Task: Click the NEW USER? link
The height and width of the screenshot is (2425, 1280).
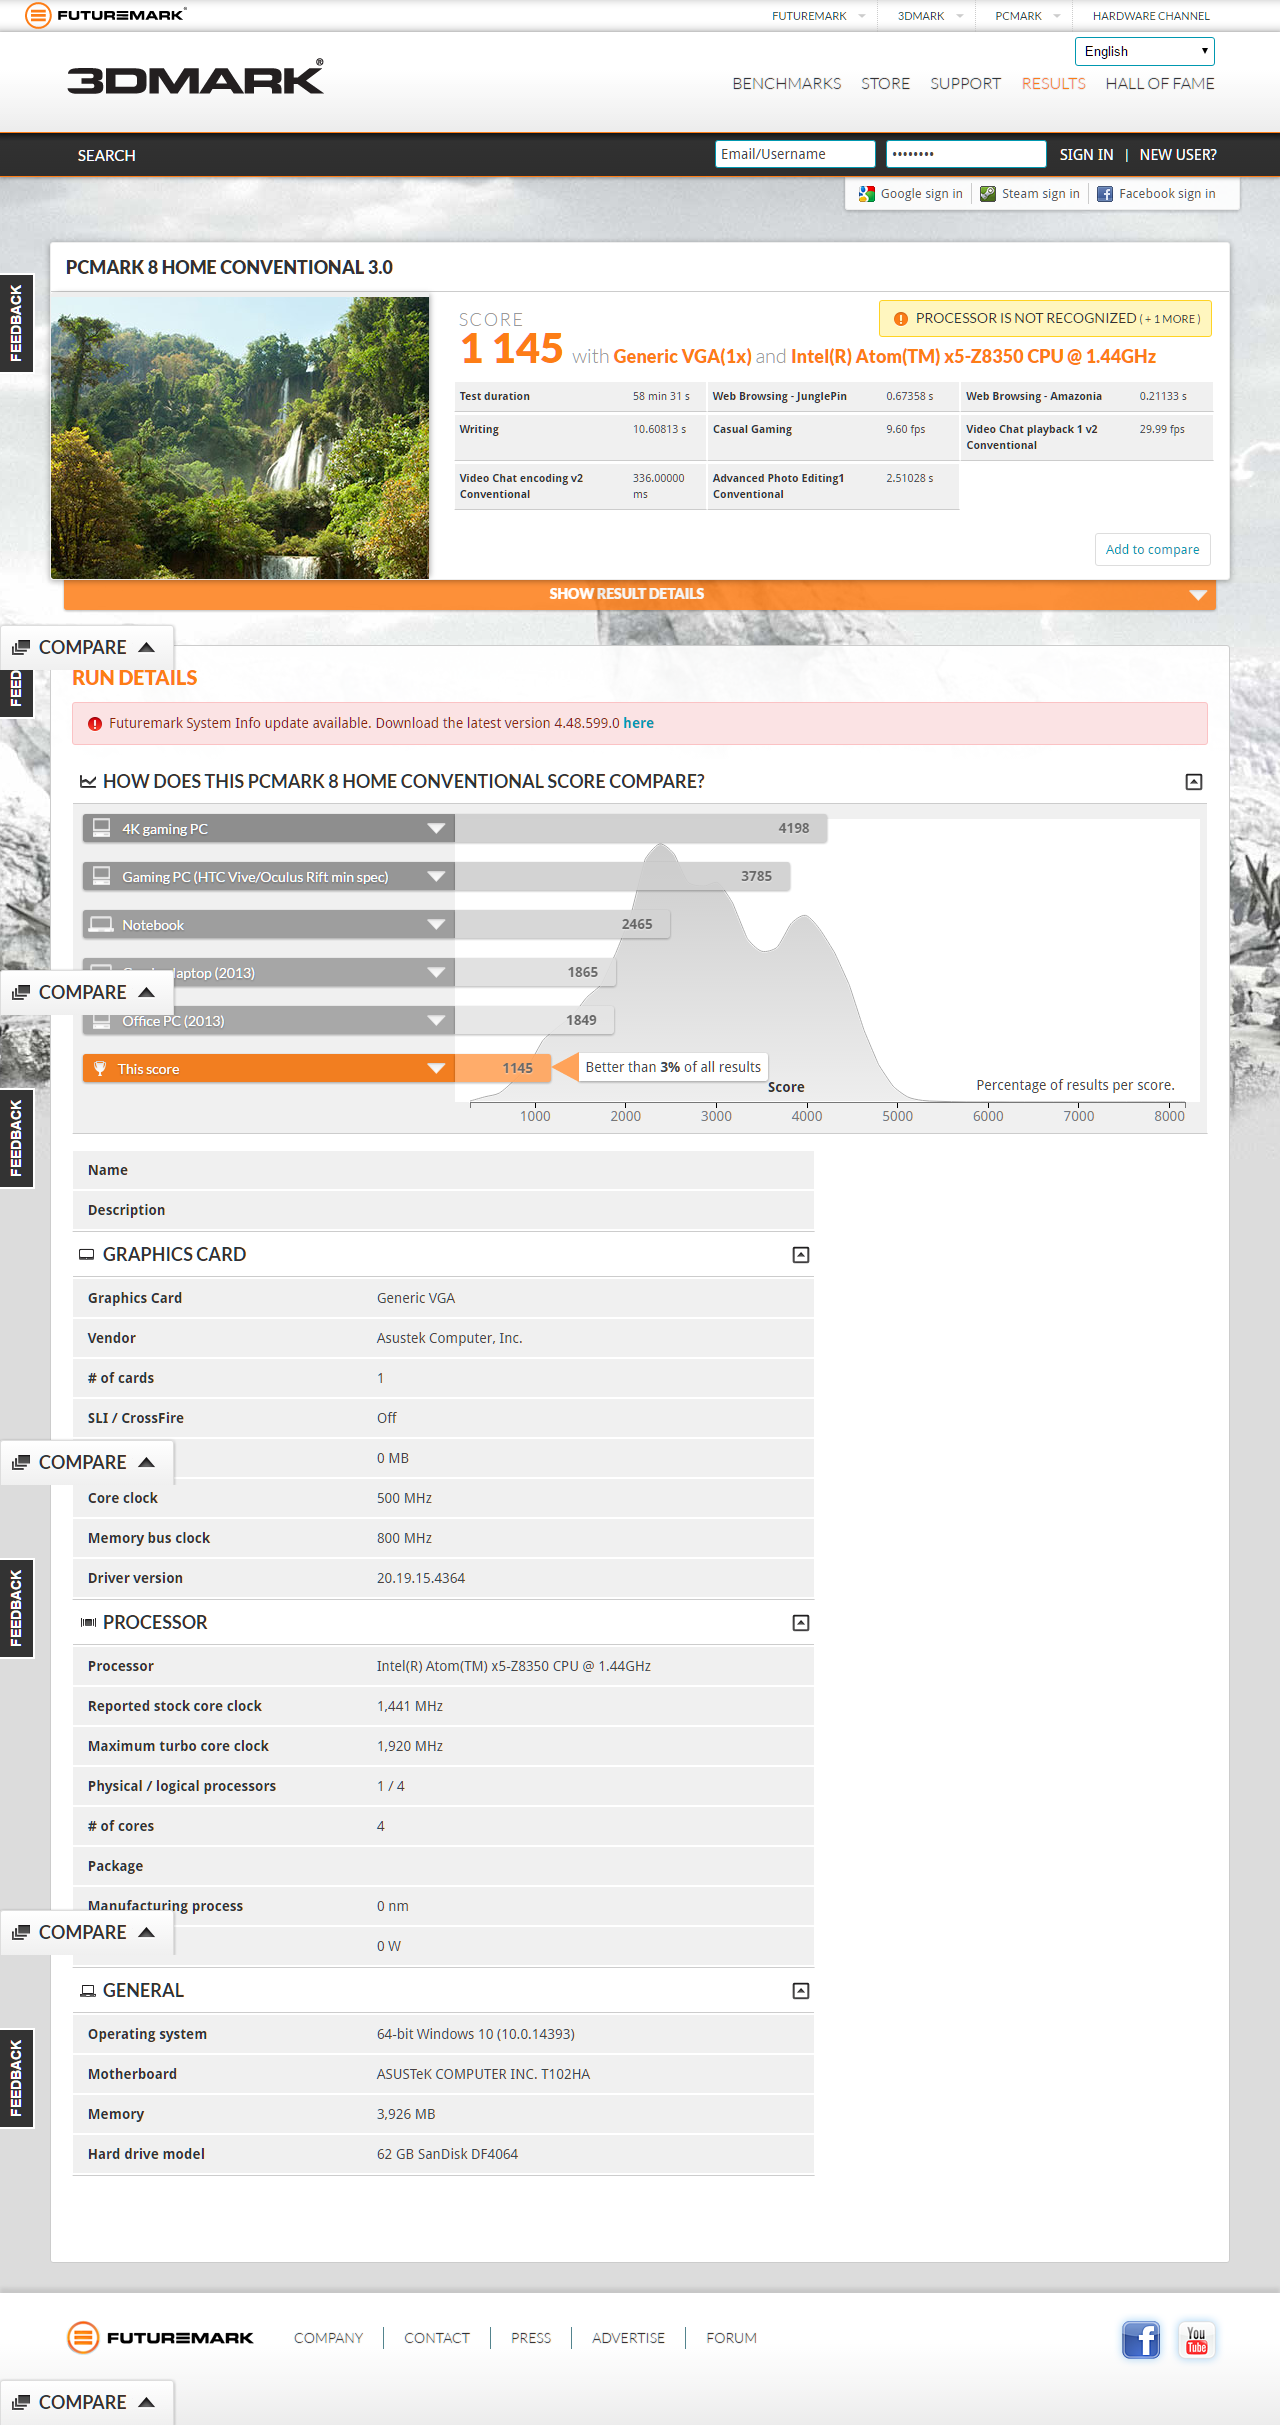Action: pos(1178,155)
